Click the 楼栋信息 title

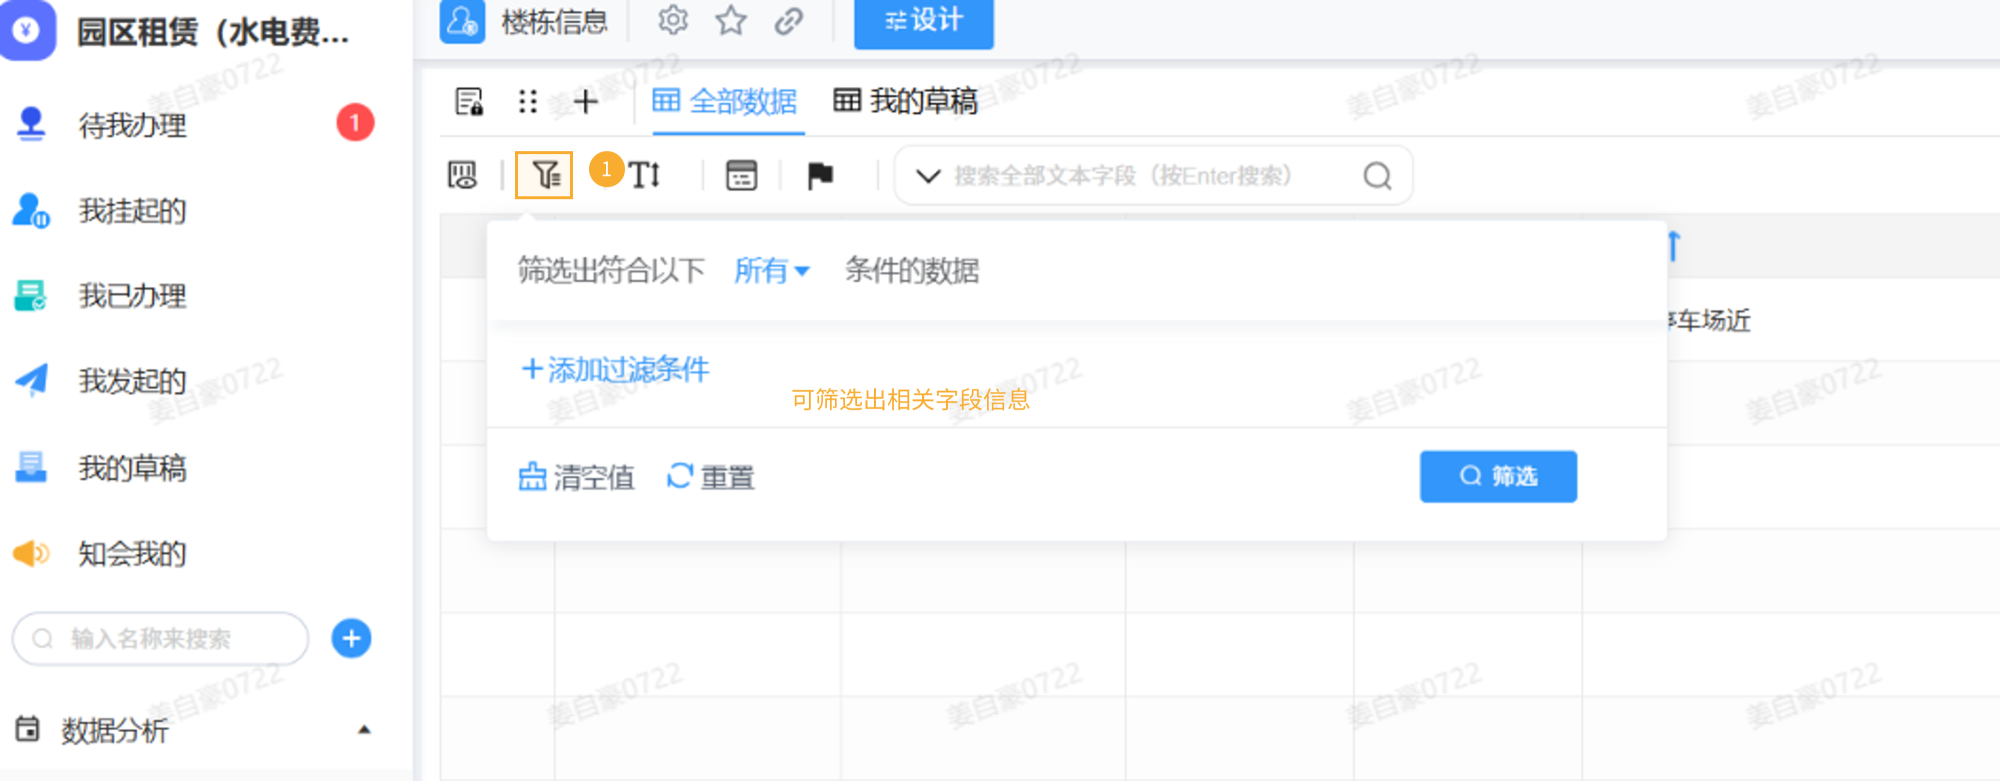(x=554, y=22)
